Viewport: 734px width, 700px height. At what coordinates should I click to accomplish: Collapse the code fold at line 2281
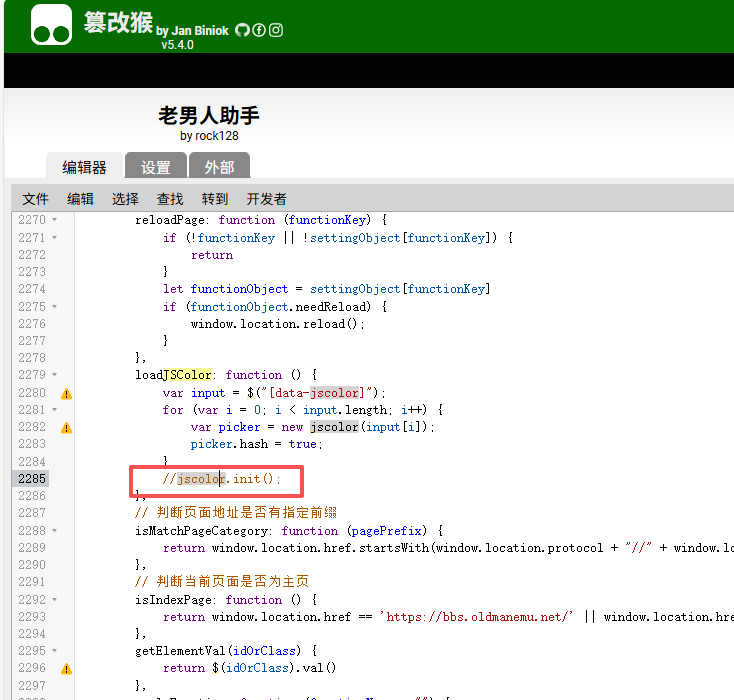point(55,410)
